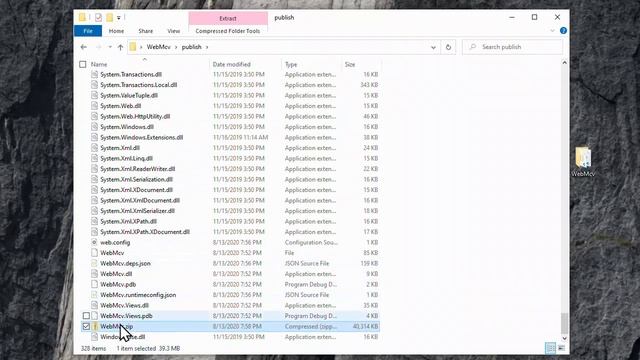Check the WebMcv.Views.pdb checkbox
Image resolution: width=640 pixels, height=360 pixels.
click(x=86, y=316)
